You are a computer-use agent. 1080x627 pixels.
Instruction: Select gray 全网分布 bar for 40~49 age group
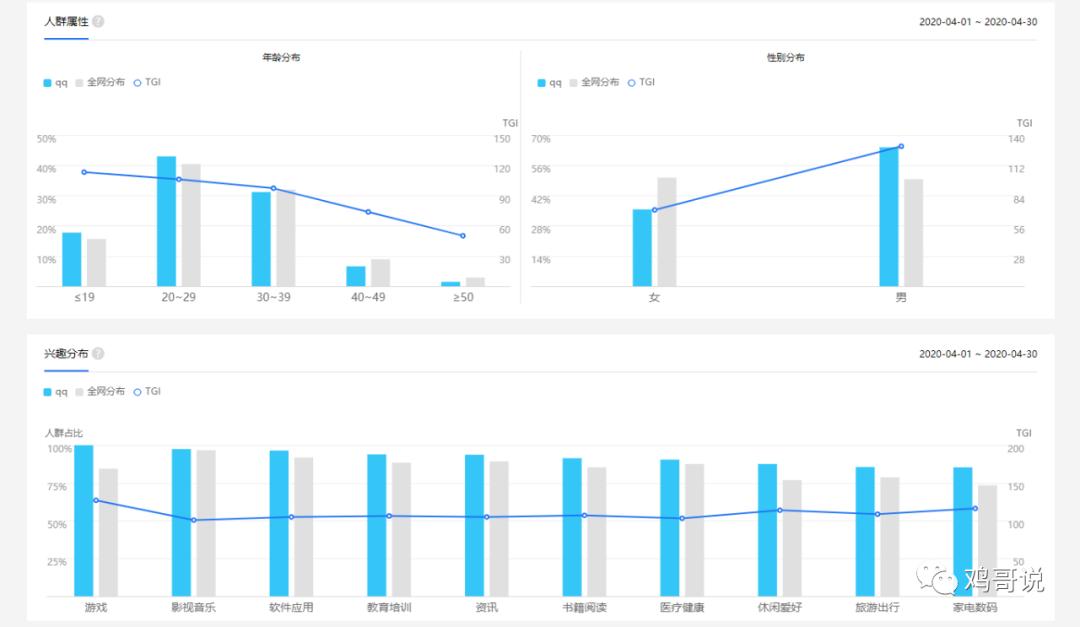coord(380,273)
